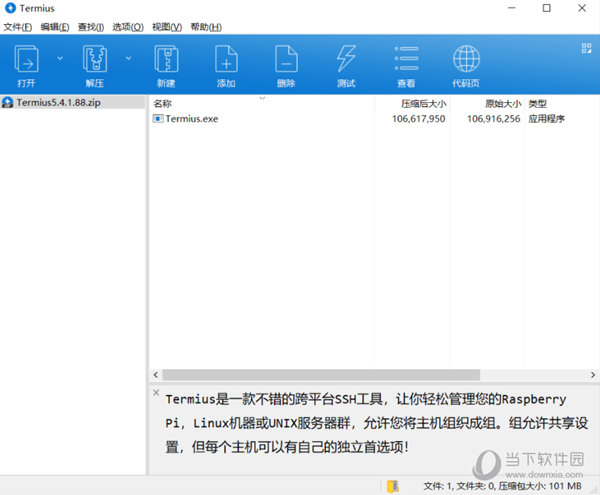
Task: Click the archive comment text about Termius
Action: point(377,423)
